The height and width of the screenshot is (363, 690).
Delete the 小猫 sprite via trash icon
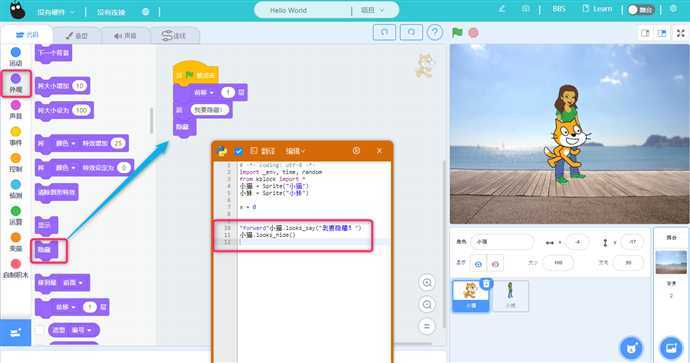coord(486,284)
